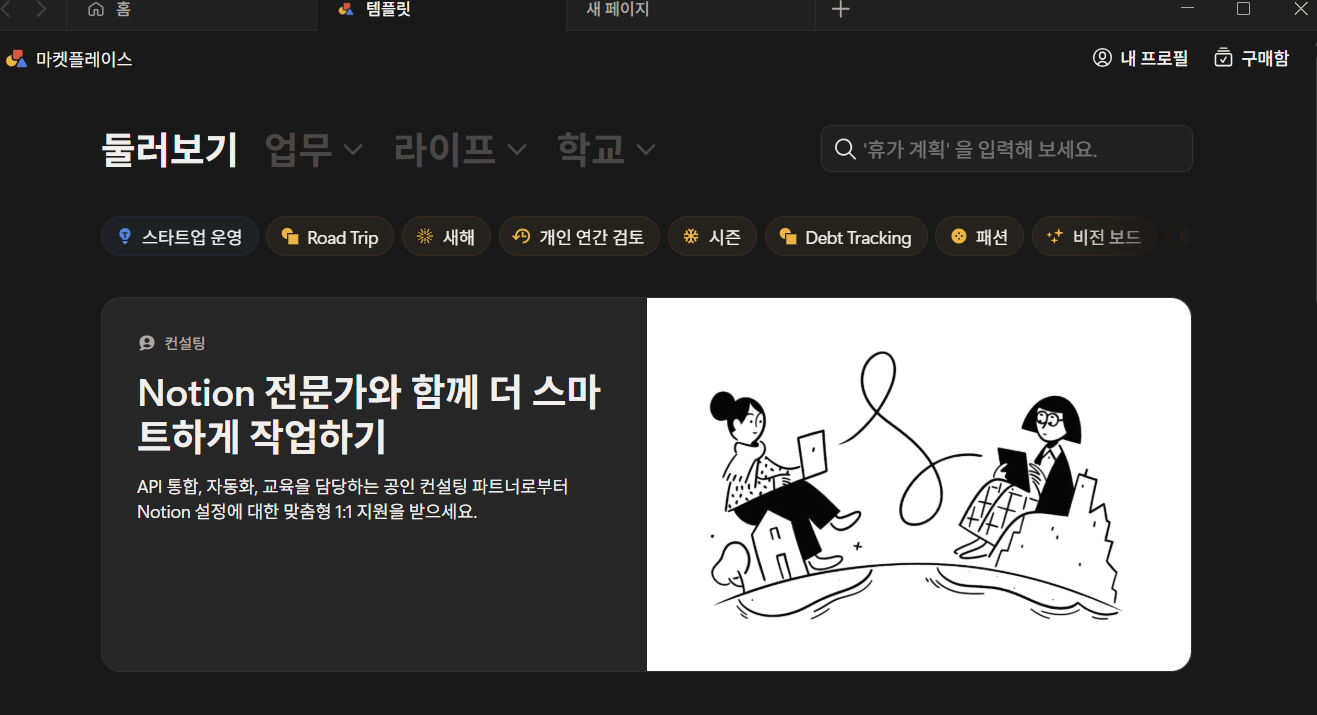Open the 구매함 page
Image resolution: width=1317 pixels, height=715 pixels.
[1252, 58]
